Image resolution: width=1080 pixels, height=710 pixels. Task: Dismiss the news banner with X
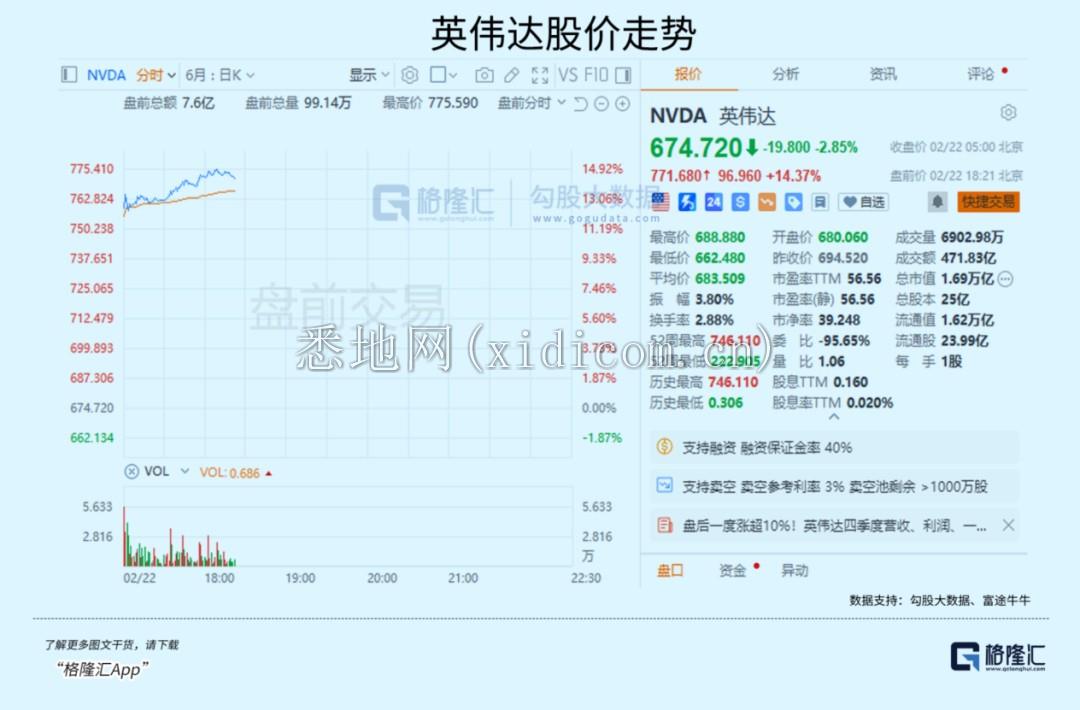pyautogui.click(x=1008, y=525)
